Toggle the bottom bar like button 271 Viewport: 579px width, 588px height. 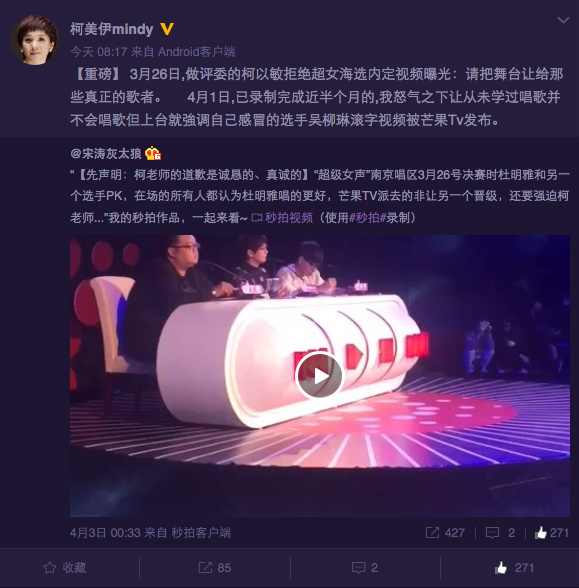(x=514, y=567)
